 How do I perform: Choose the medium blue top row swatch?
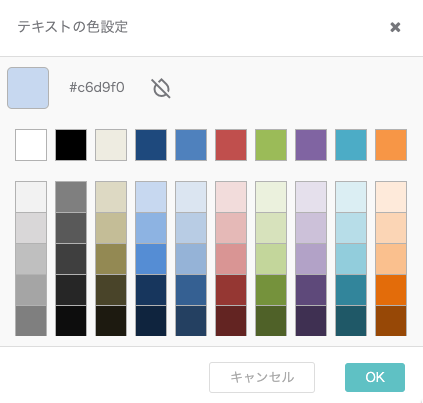(x=191, y=145)
